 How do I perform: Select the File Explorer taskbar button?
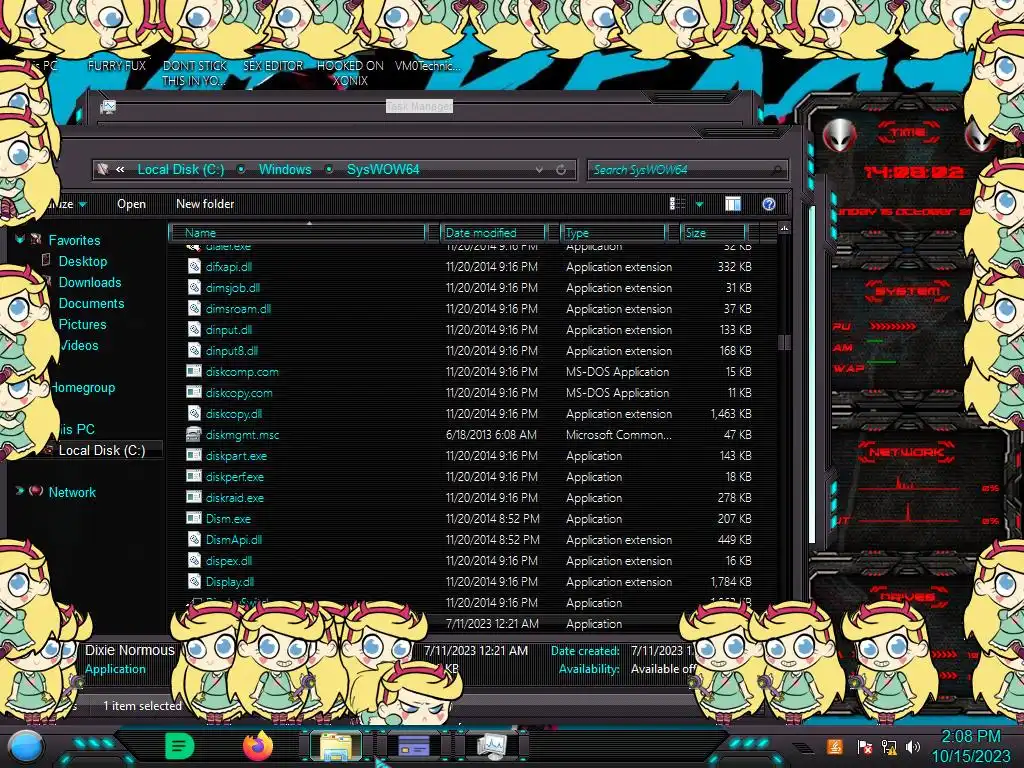pos(336,746)
